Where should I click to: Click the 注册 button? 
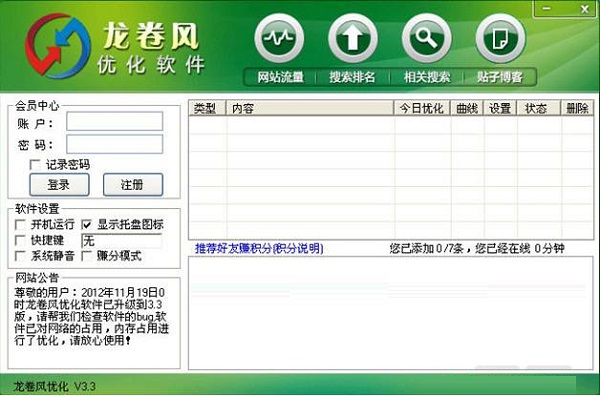pyautogui.click(x=133, y=185)
